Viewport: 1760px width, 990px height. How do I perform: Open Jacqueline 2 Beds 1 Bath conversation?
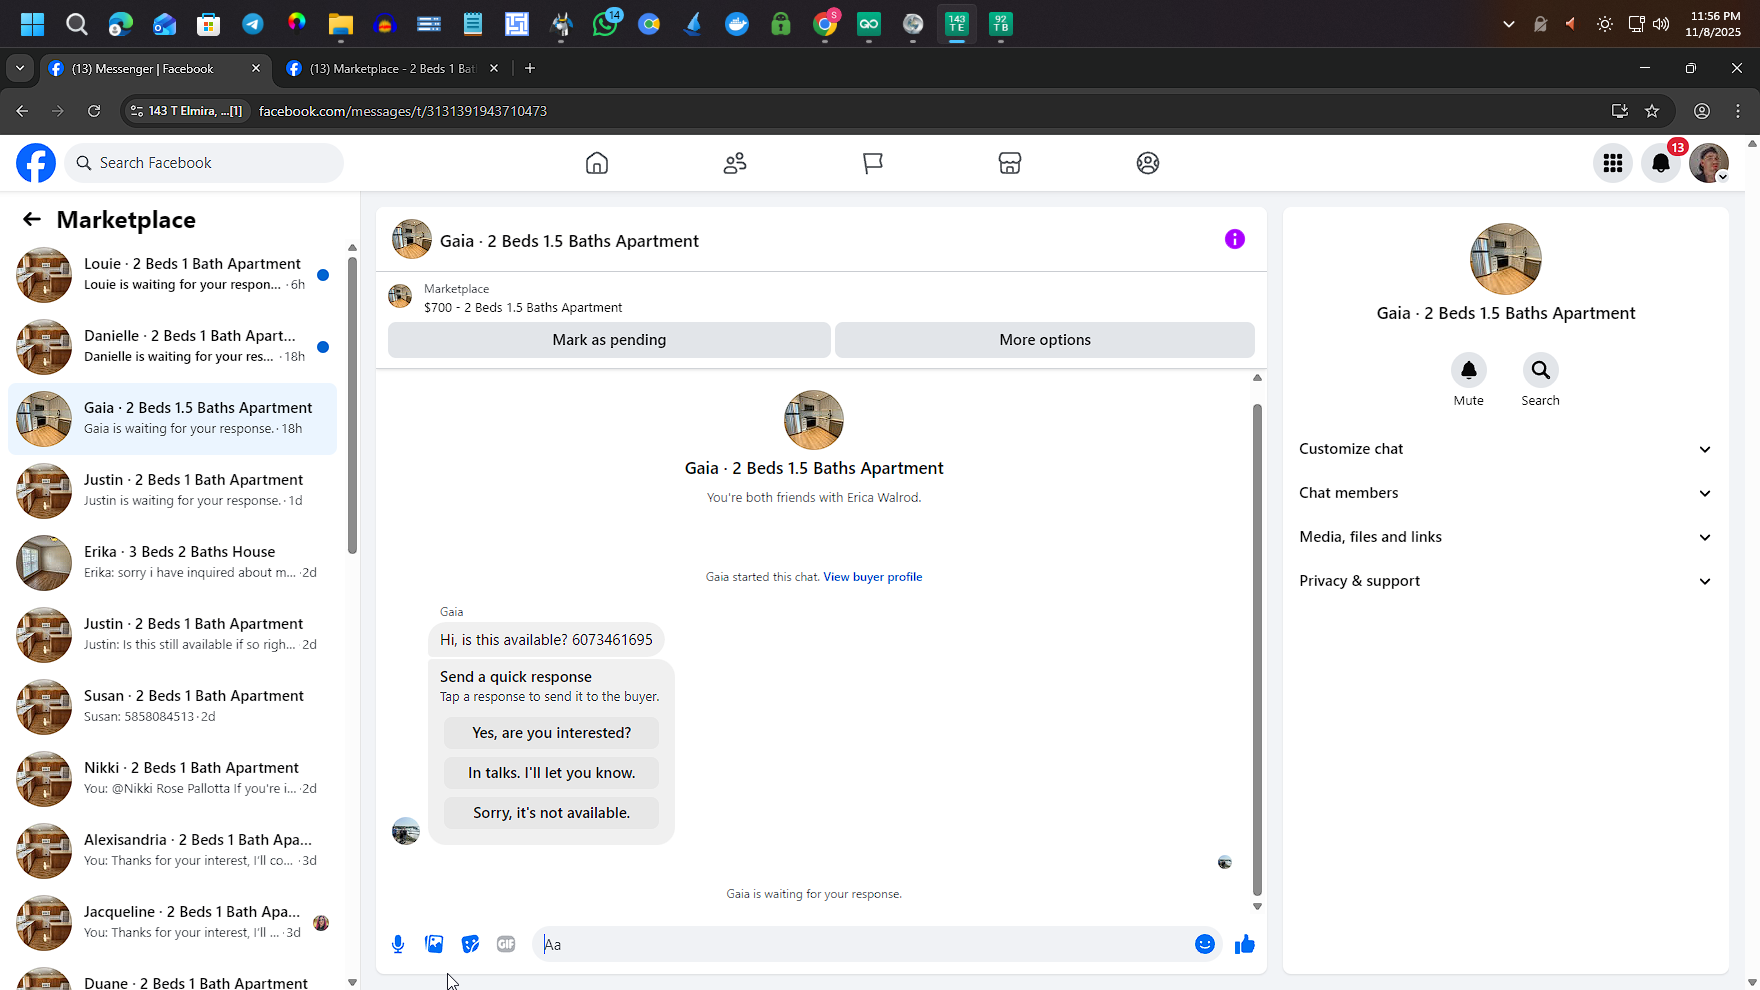[x=172, y=923]
